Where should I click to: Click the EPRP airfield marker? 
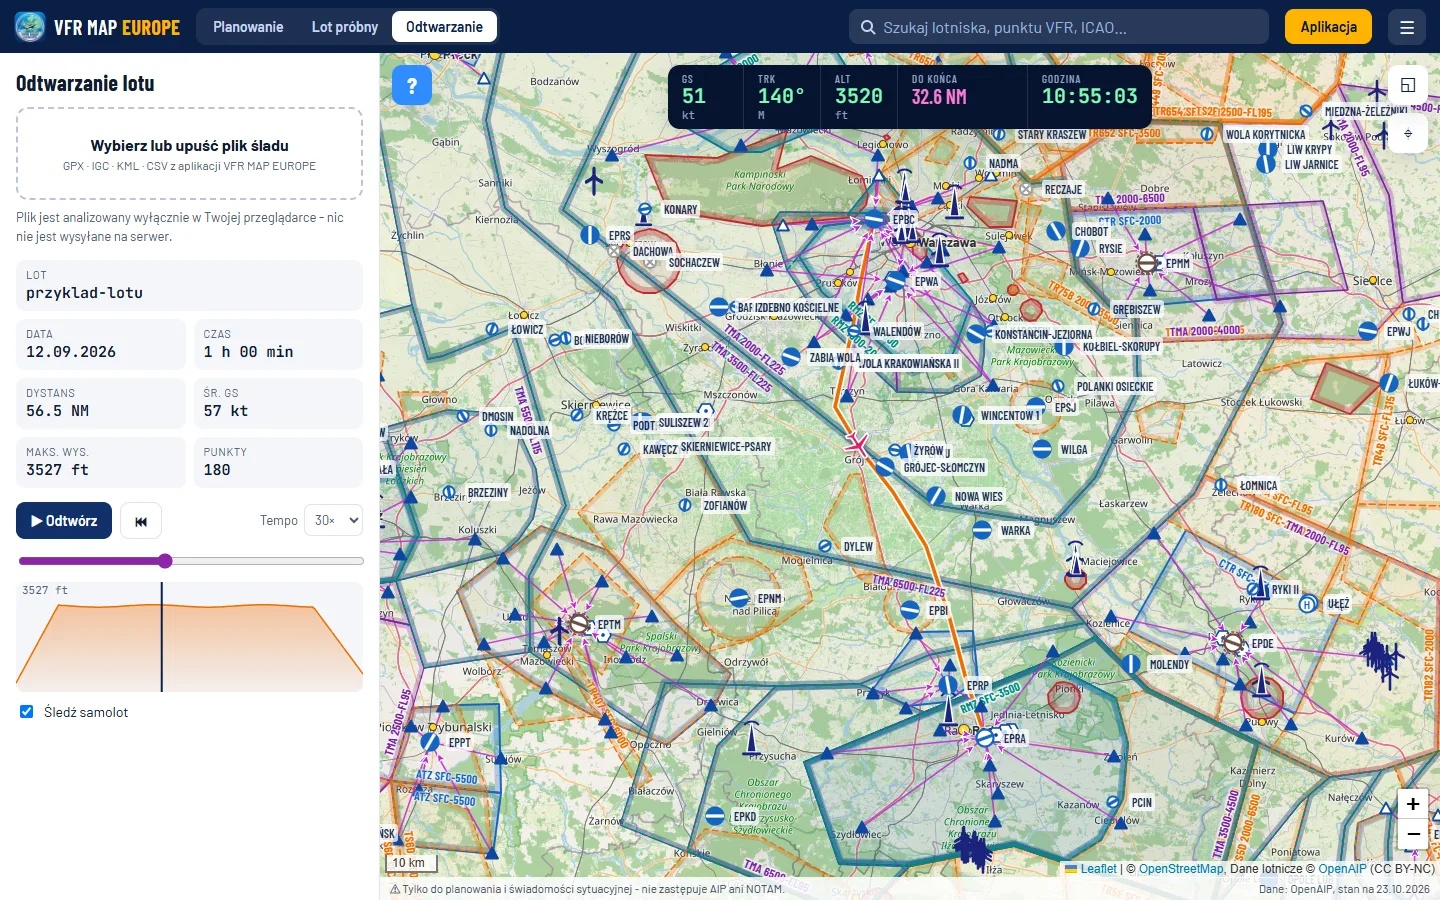coord(948,686)
